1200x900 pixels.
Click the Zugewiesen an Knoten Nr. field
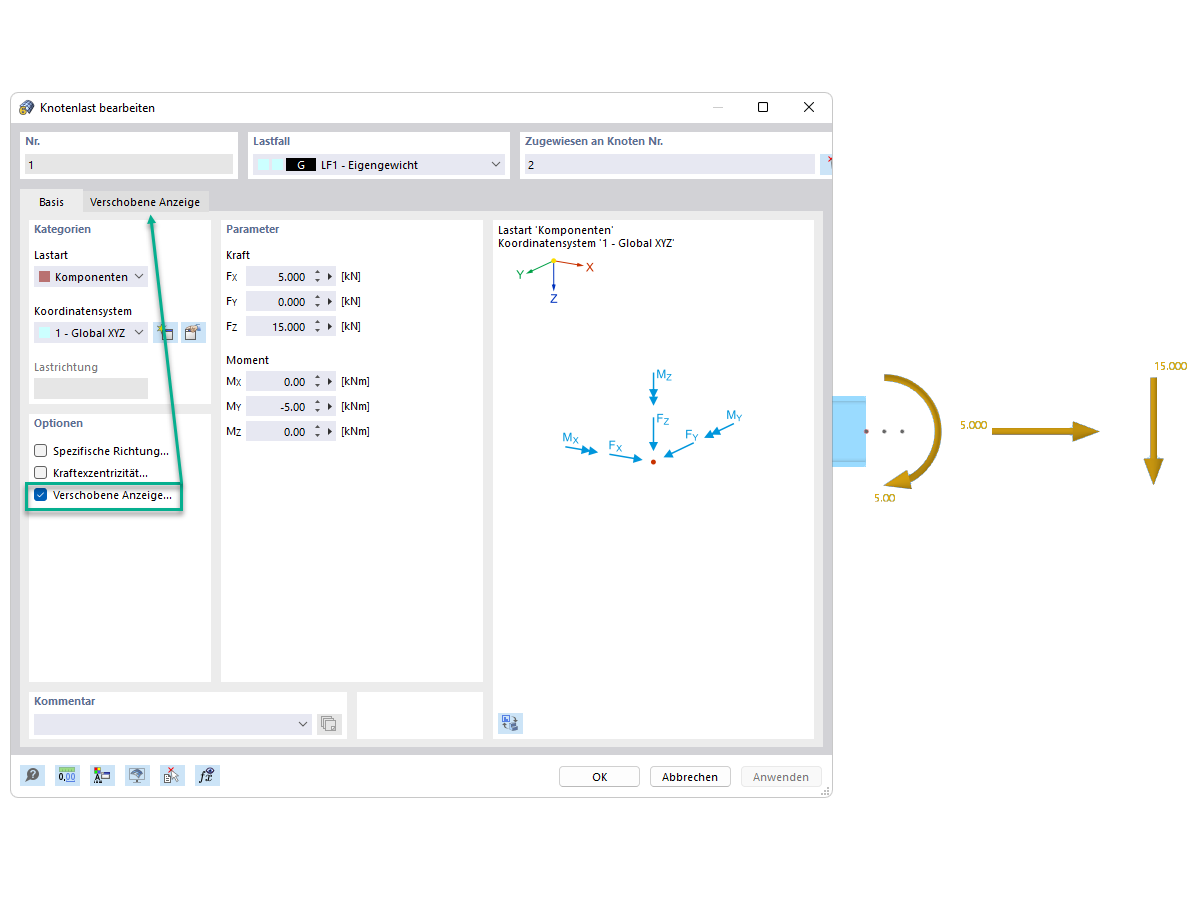tap(669, 165)
